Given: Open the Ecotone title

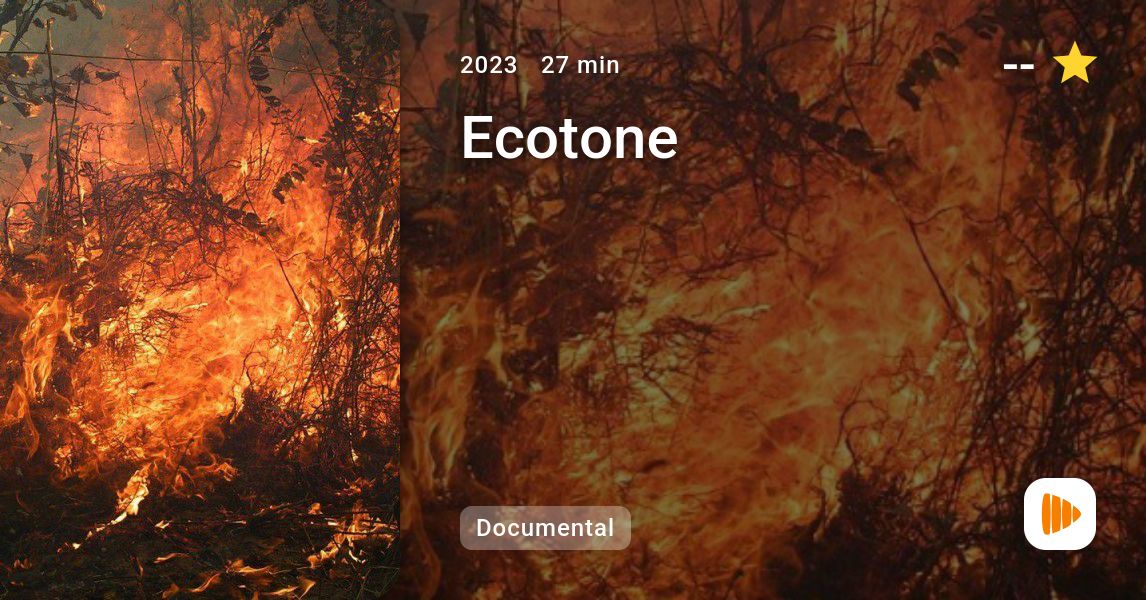Looking at the screenshot, I should click(x=569, y=137).
